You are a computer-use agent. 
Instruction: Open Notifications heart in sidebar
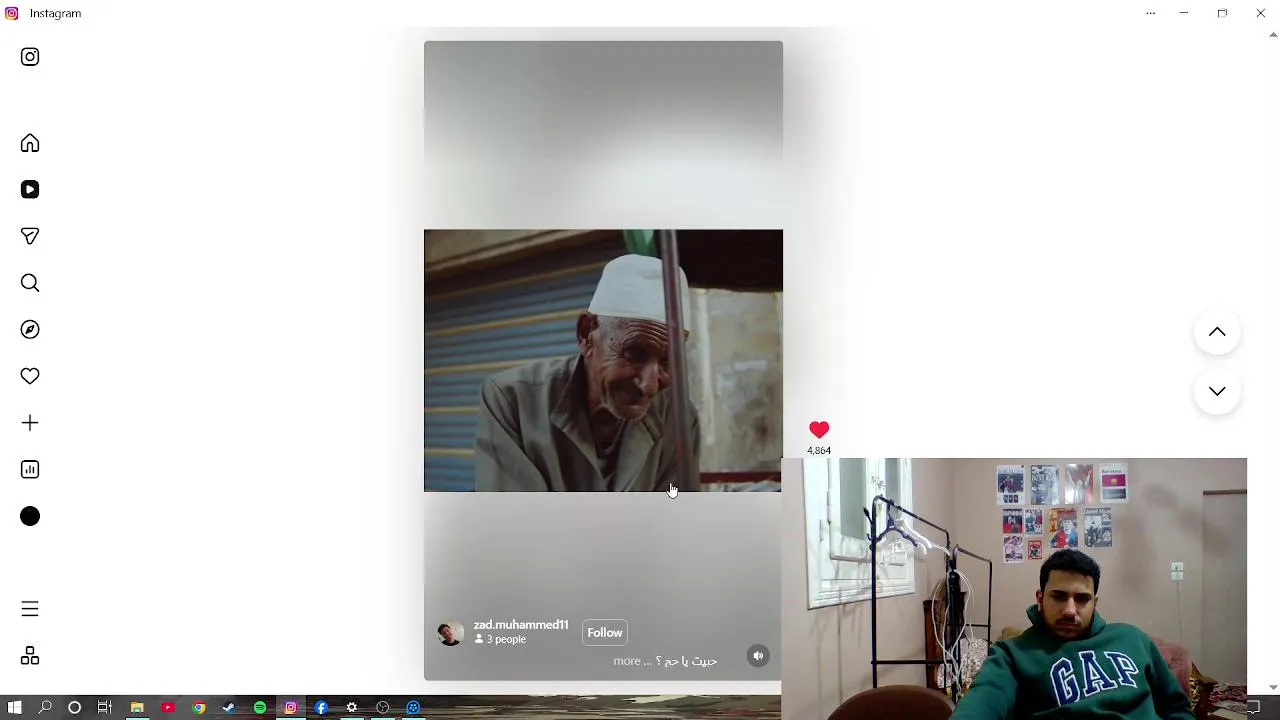pyautogui.click(x=30, y=376)
